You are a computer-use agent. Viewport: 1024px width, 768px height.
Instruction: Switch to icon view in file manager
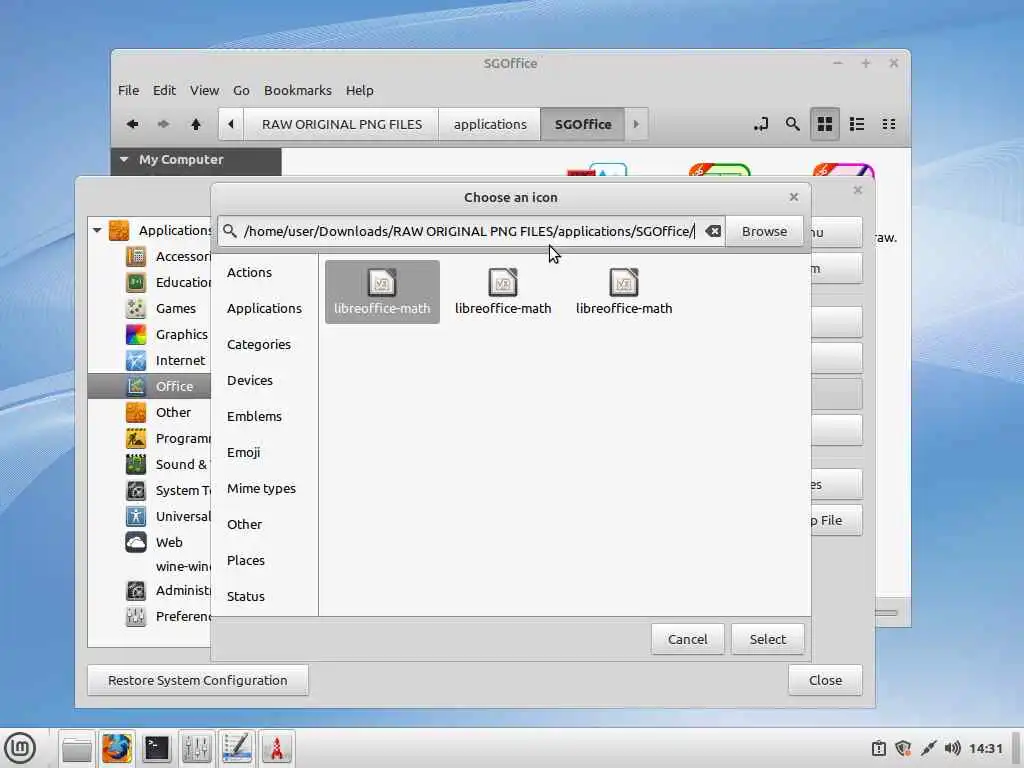click(x=825, y=124)
